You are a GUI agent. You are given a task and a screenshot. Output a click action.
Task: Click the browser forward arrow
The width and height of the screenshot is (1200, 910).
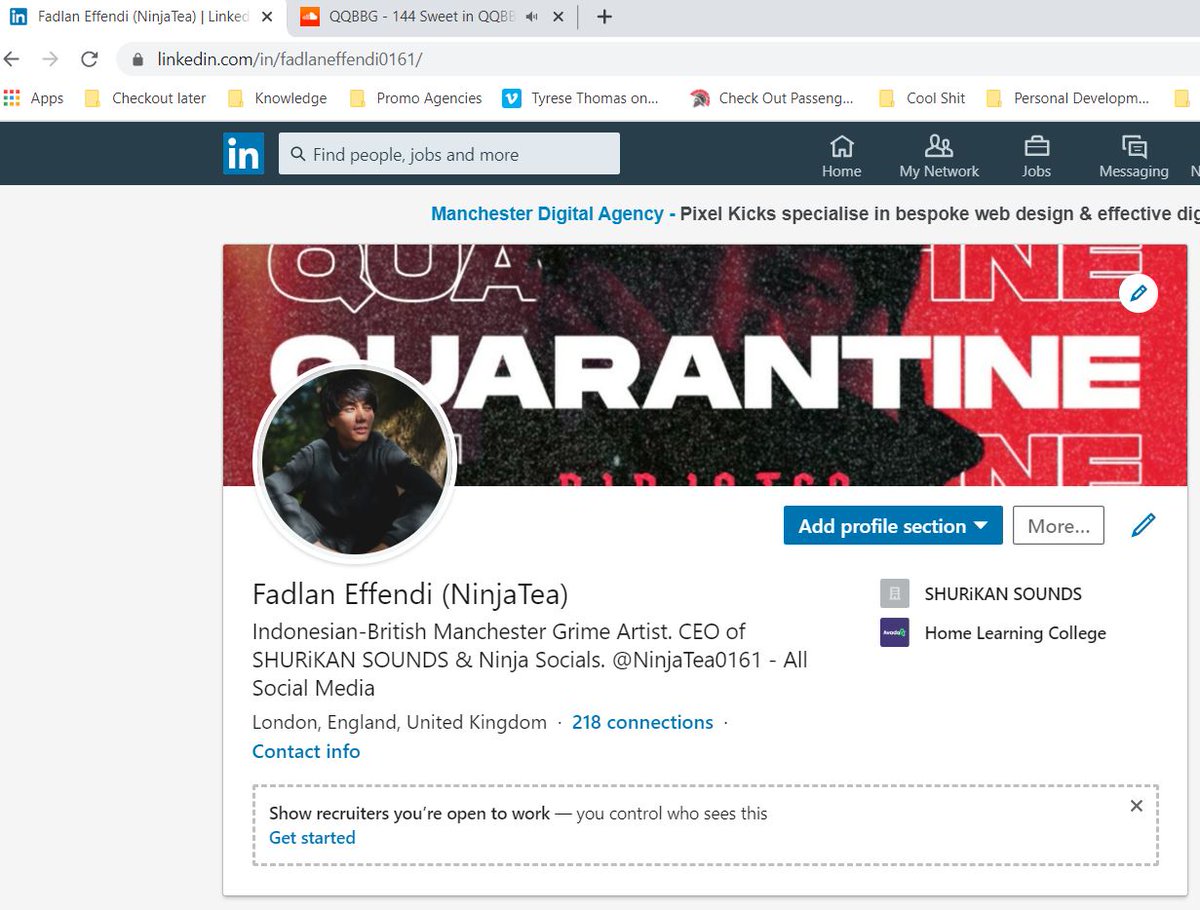pyautogui.click(x=50, y=59)
